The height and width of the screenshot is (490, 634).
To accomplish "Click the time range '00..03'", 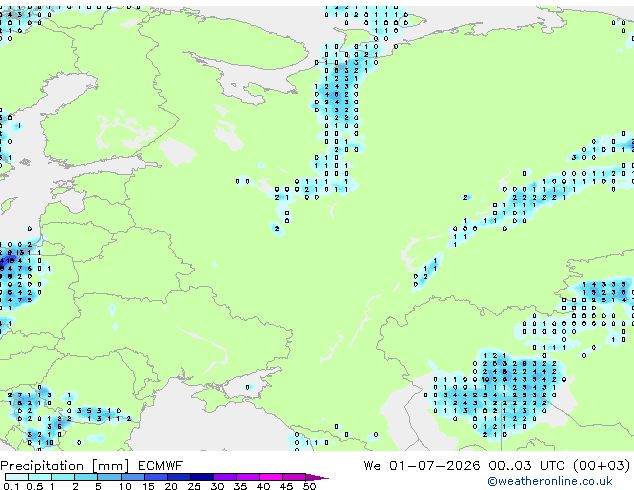I will [x=510, y=466].
